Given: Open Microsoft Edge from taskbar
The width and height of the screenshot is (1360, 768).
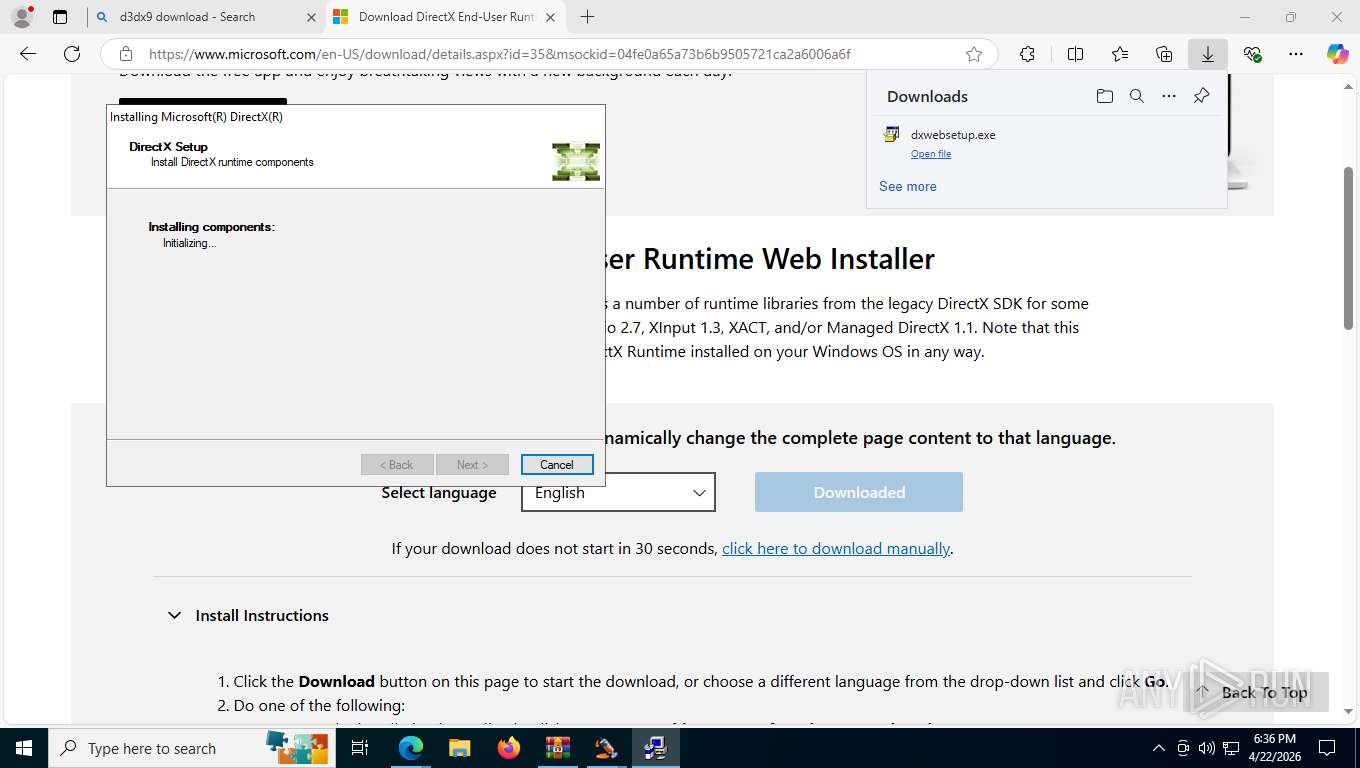Looking at the screenshot, I should pos(411,748).
